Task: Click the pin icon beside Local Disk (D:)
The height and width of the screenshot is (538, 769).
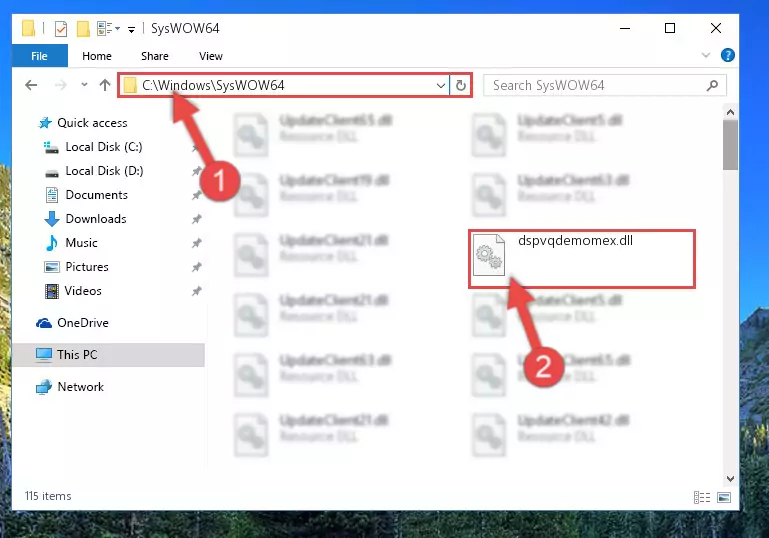Action: tap(197, 171)
